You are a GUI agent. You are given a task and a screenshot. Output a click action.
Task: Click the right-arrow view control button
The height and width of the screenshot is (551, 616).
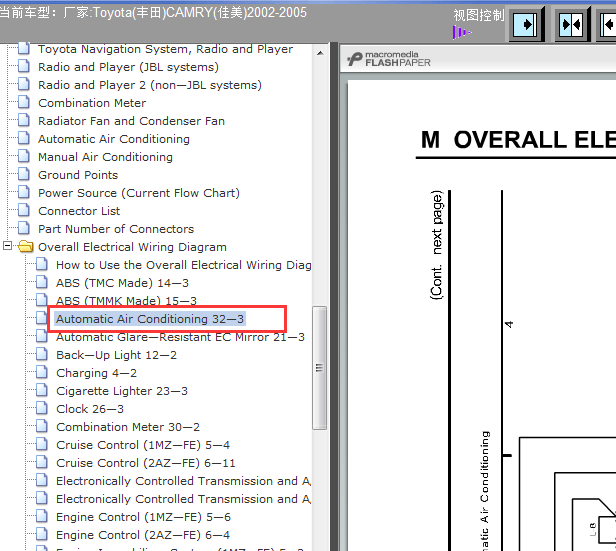click(x=525, y=25)
